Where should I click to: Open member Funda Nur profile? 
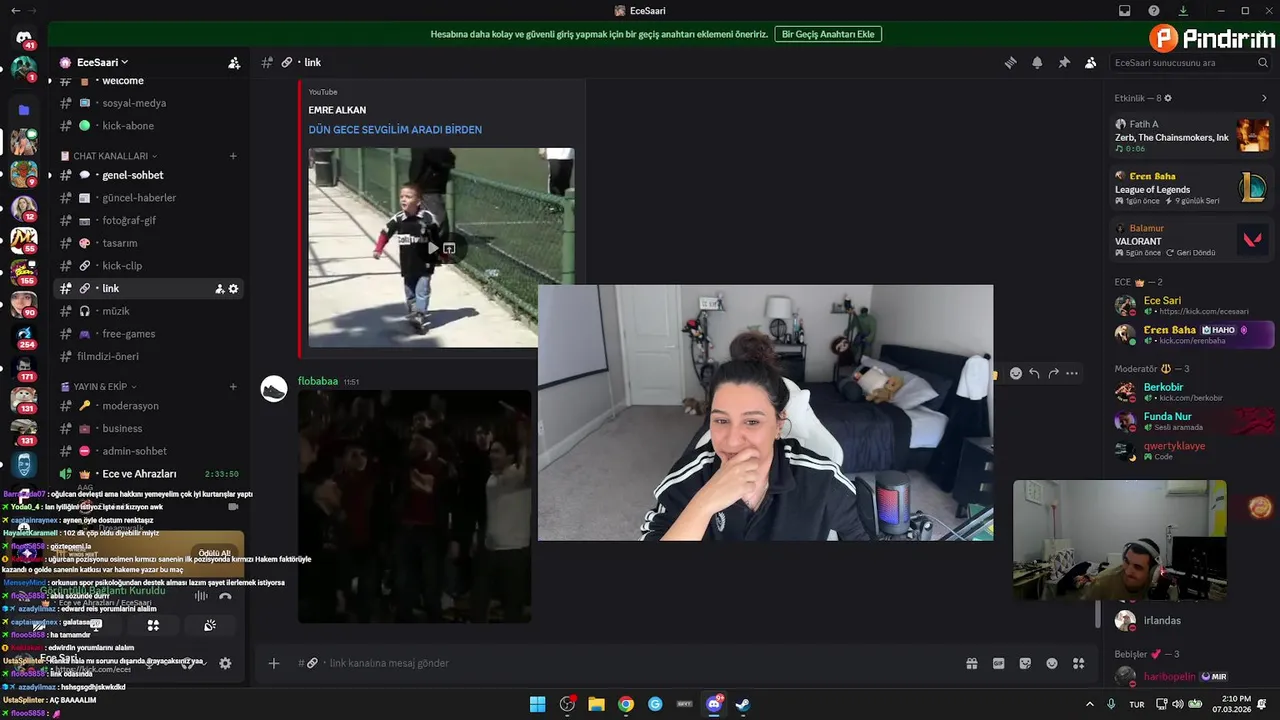1192,421
